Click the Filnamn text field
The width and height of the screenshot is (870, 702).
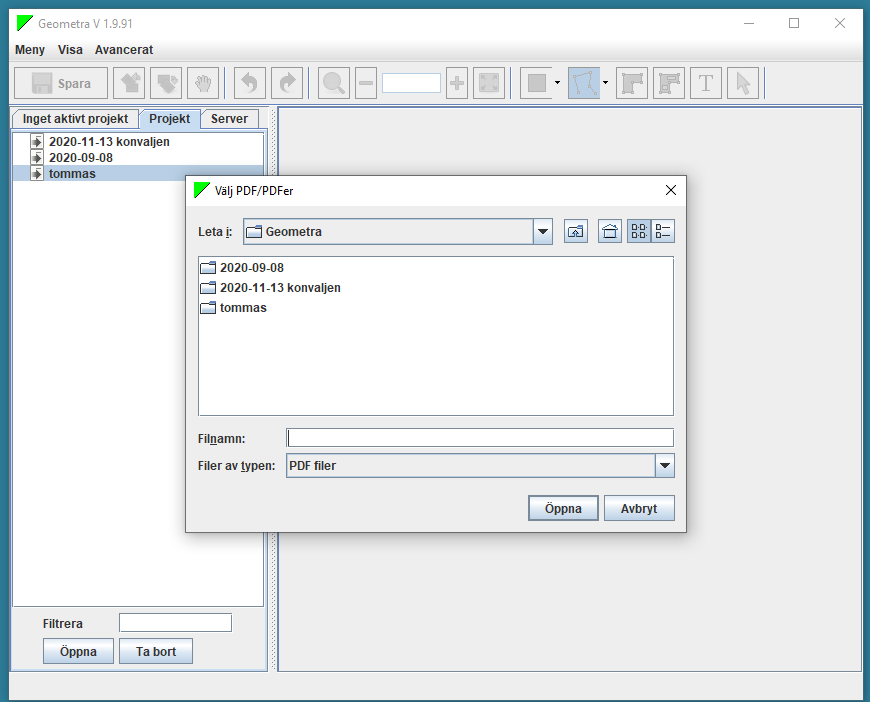point(480,438)
